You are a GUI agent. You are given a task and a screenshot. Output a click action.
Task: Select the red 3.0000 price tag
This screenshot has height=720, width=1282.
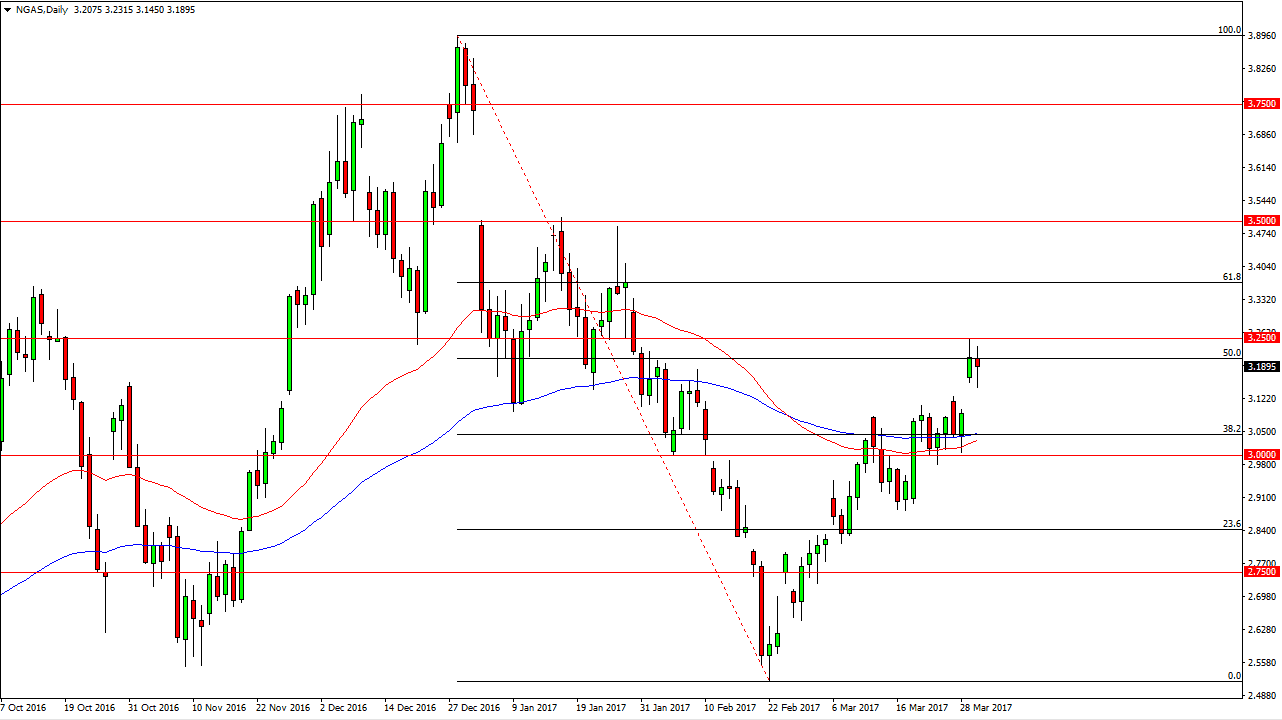(1262, 455)
